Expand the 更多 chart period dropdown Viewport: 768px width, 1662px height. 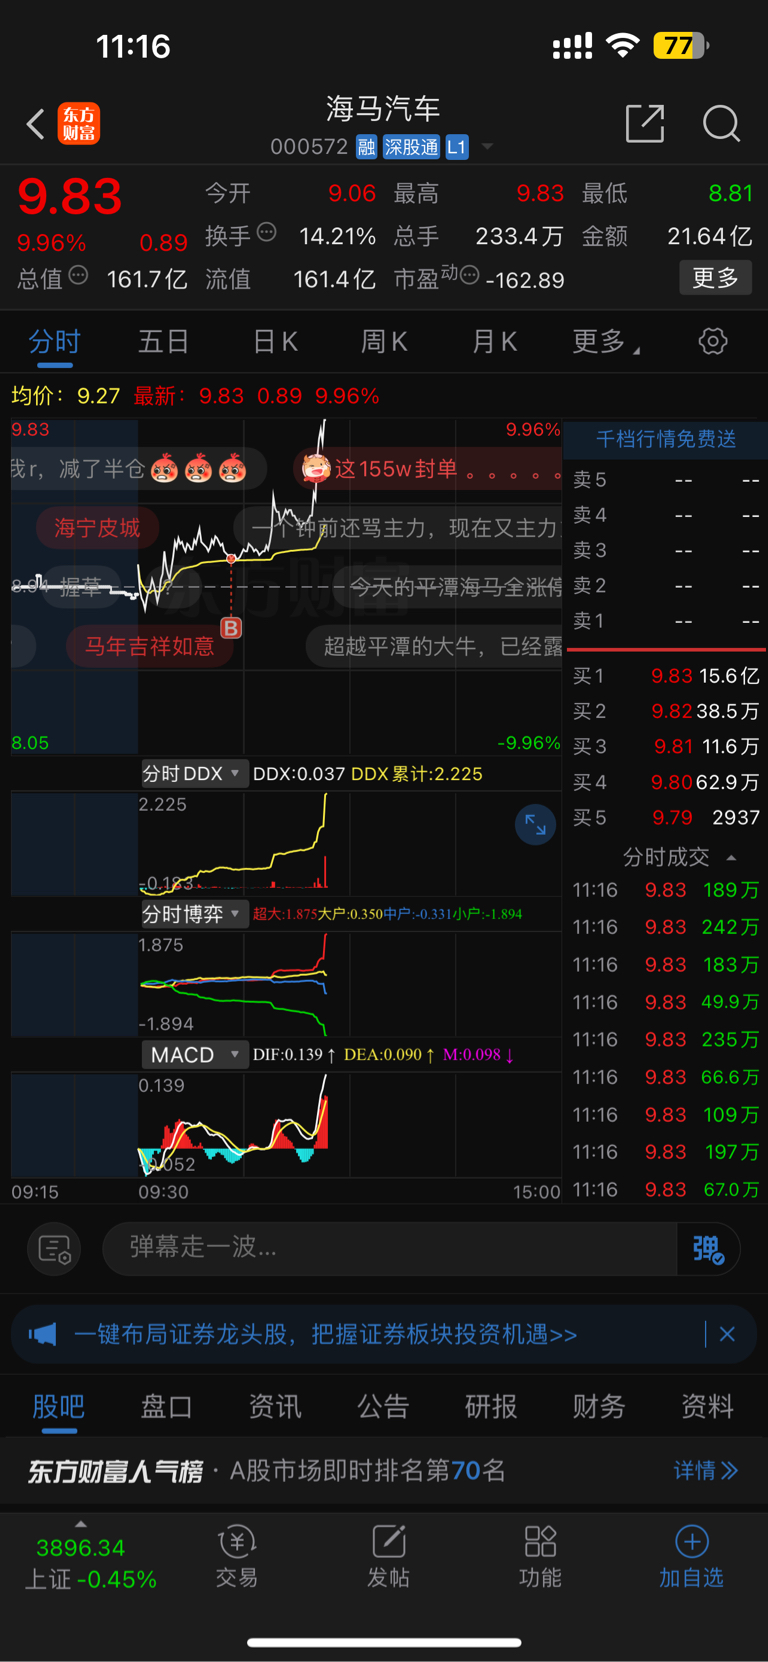pos(605,342)
